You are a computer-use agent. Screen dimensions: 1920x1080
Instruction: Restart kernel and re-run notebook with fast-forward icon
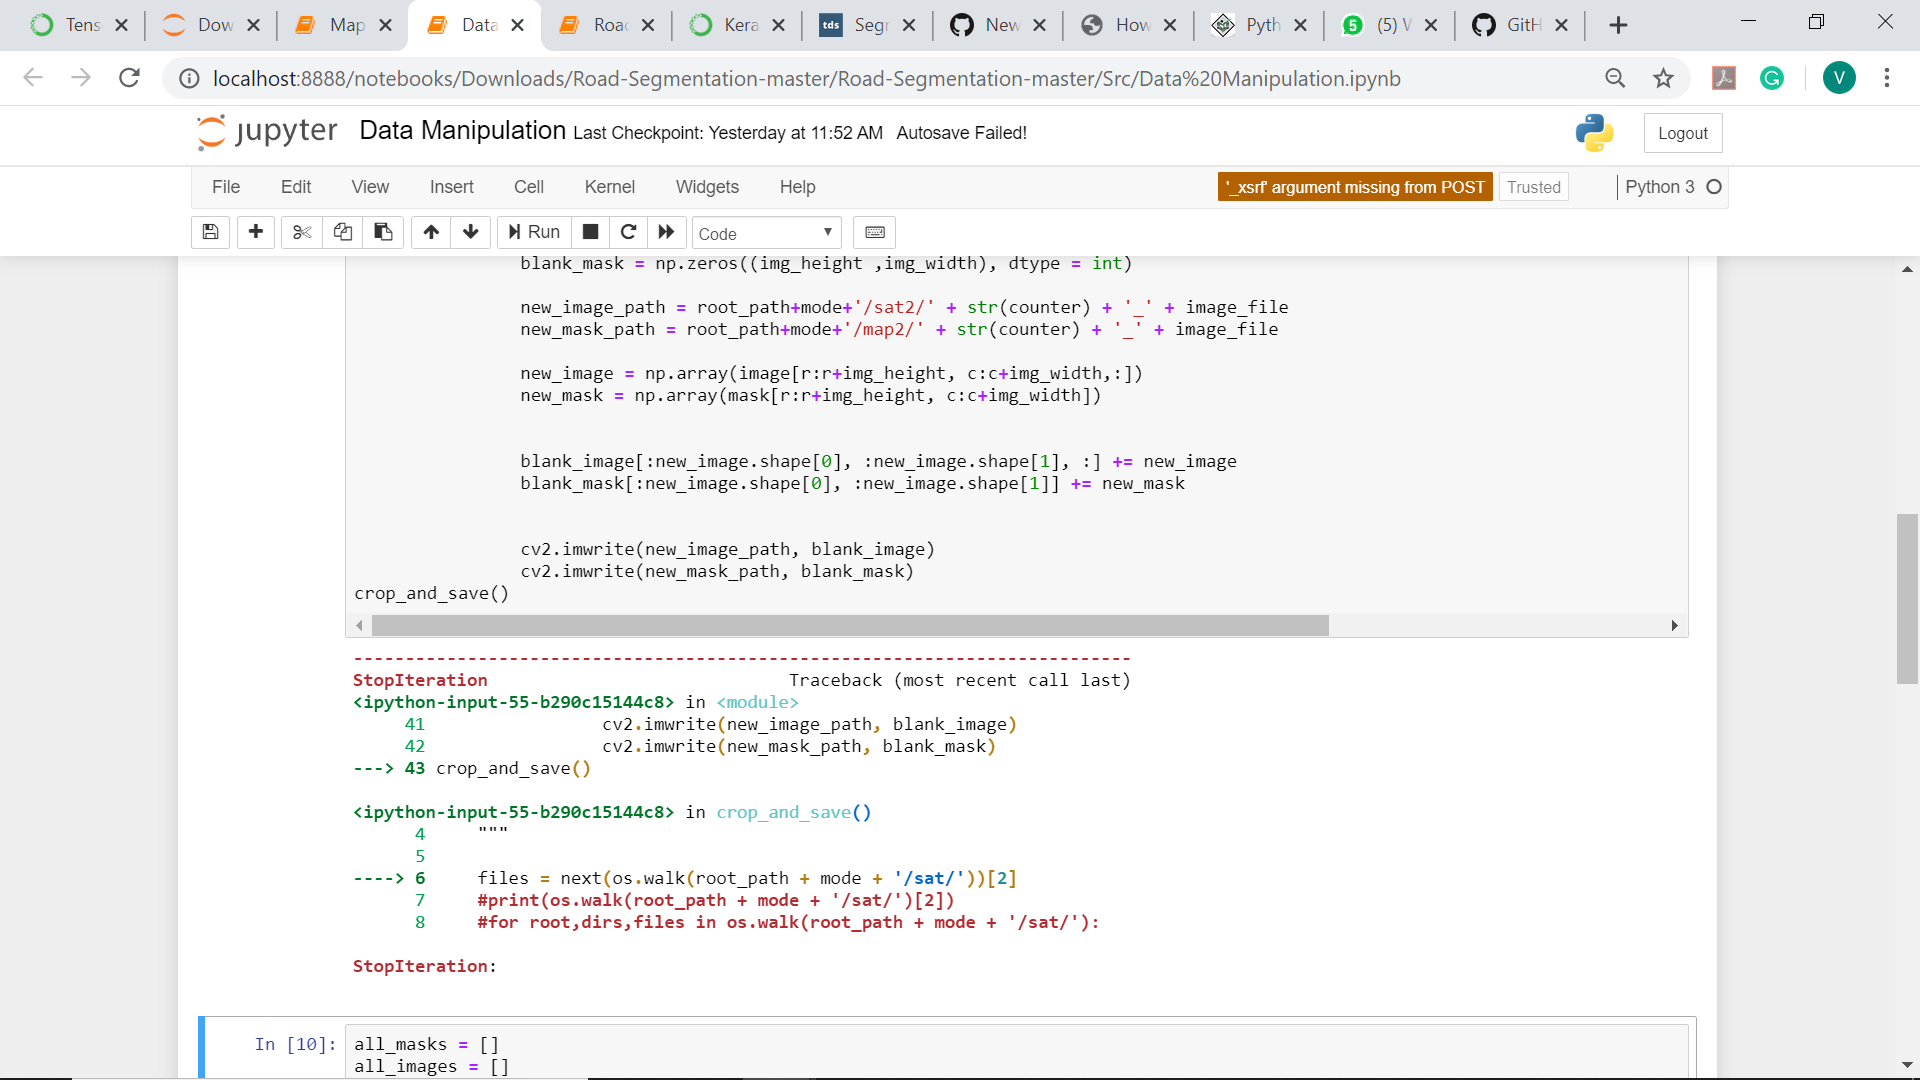click(x=666, y=232)
